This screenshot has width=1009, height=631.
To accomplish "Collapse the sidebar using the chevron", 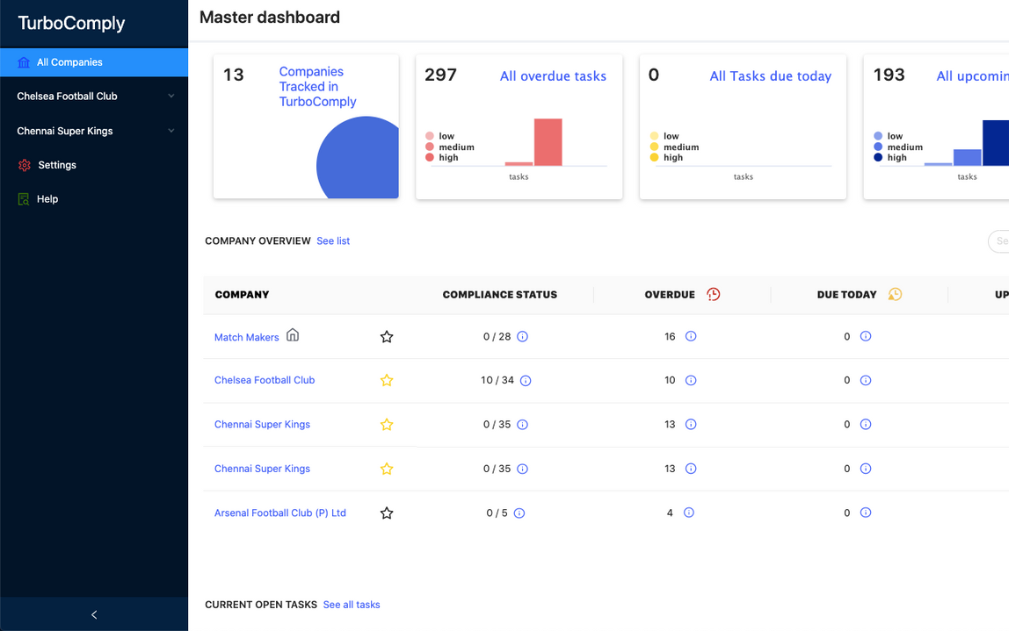I will (x=94, y=614).
